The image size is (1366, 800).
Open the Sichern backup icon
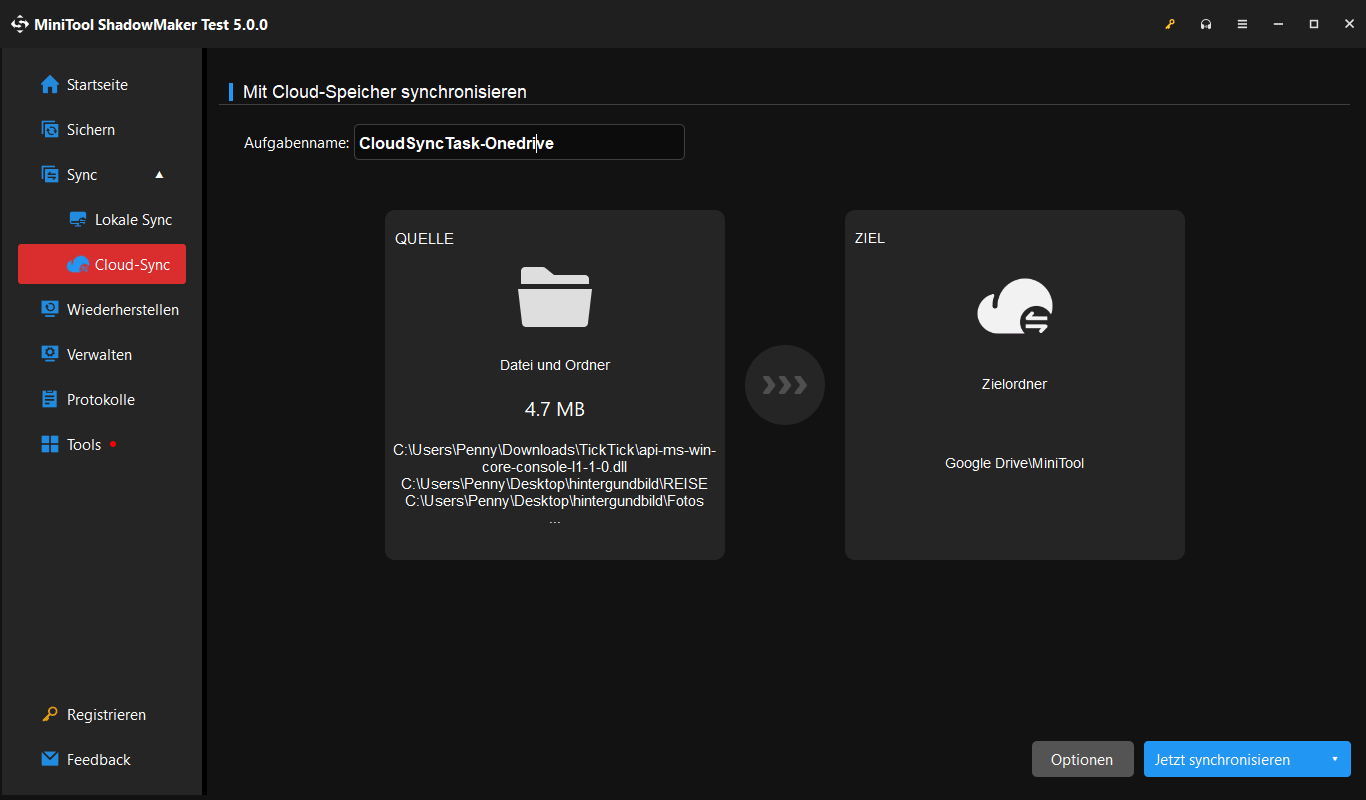50,130
